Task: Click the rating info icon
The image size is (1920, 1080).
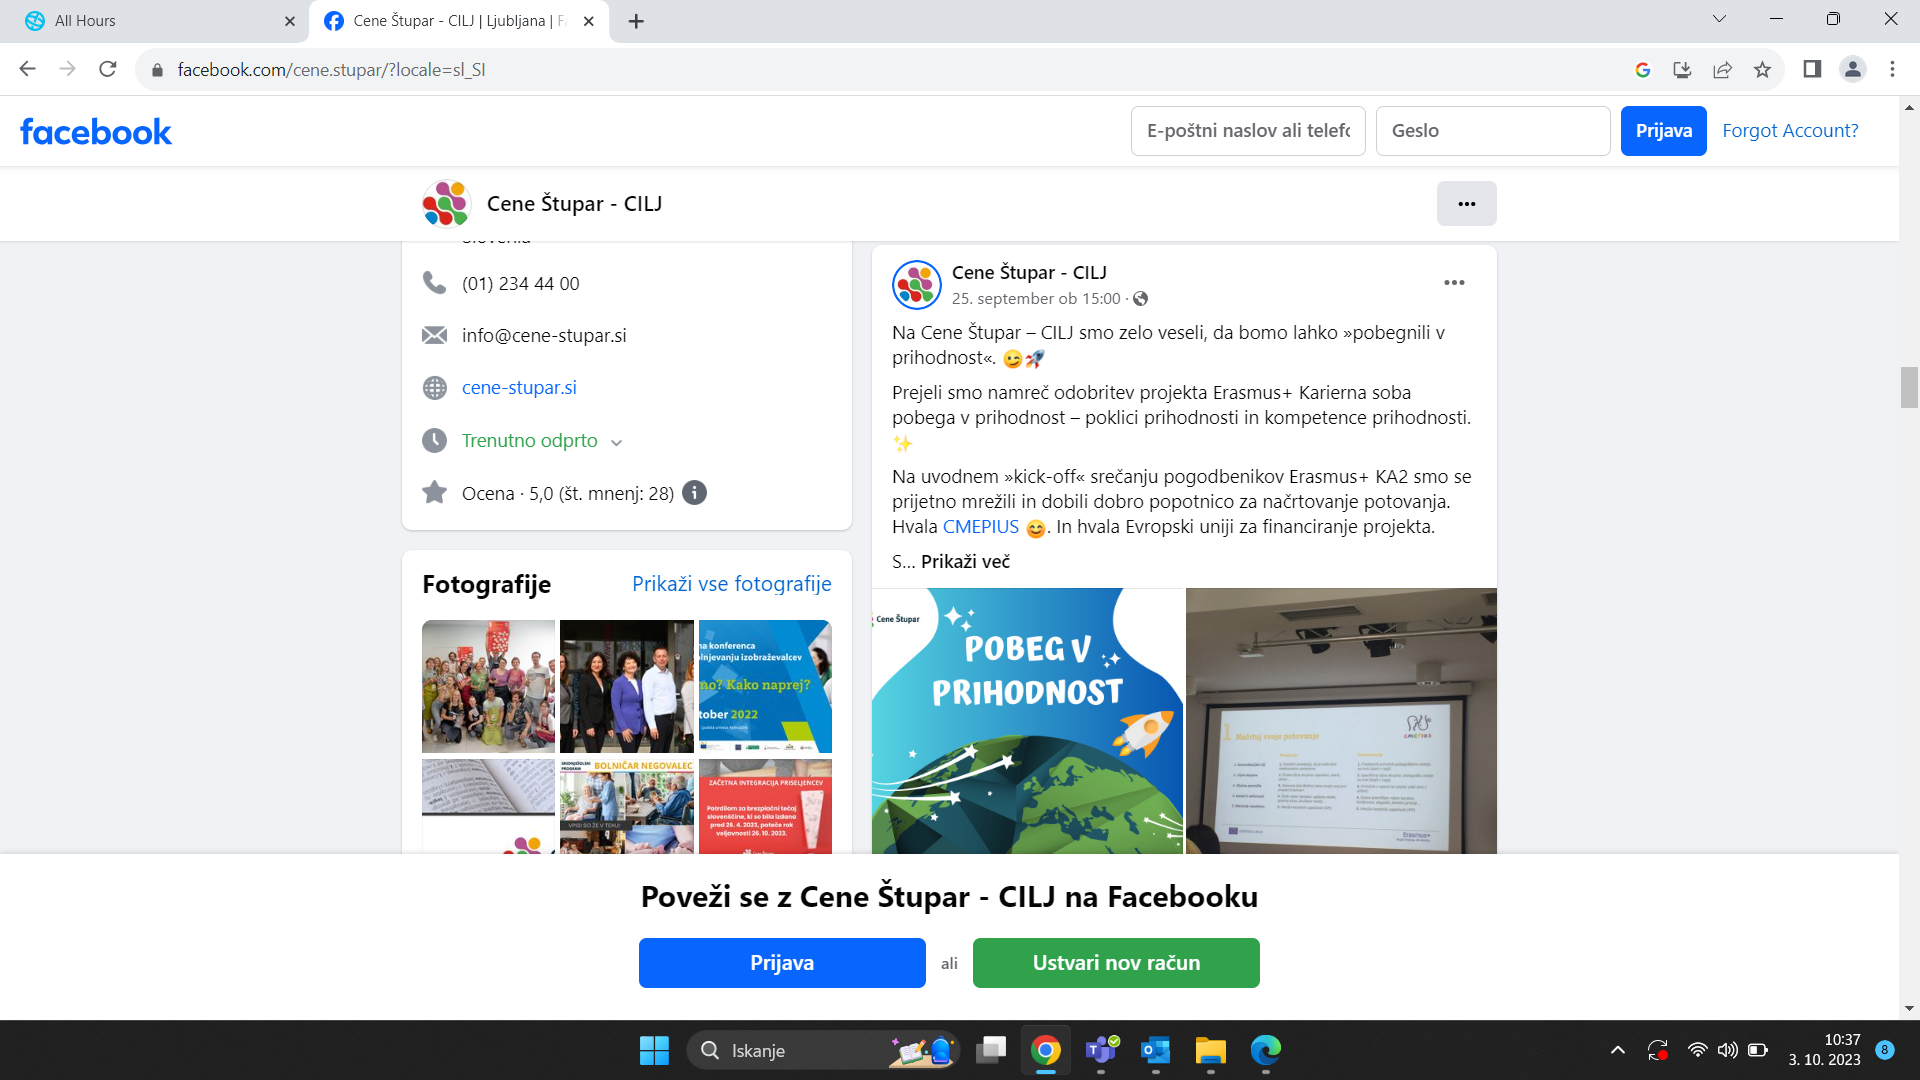Action: tap(694, 493)
